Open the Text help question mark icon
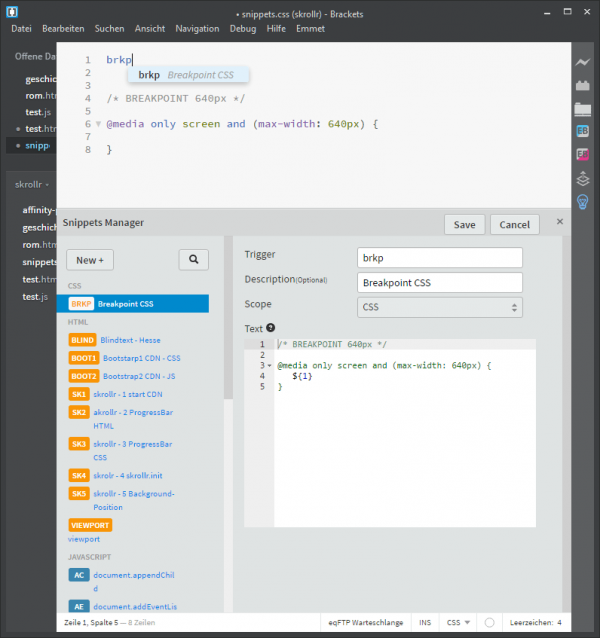The image size is (600, 638). [271, 328]
